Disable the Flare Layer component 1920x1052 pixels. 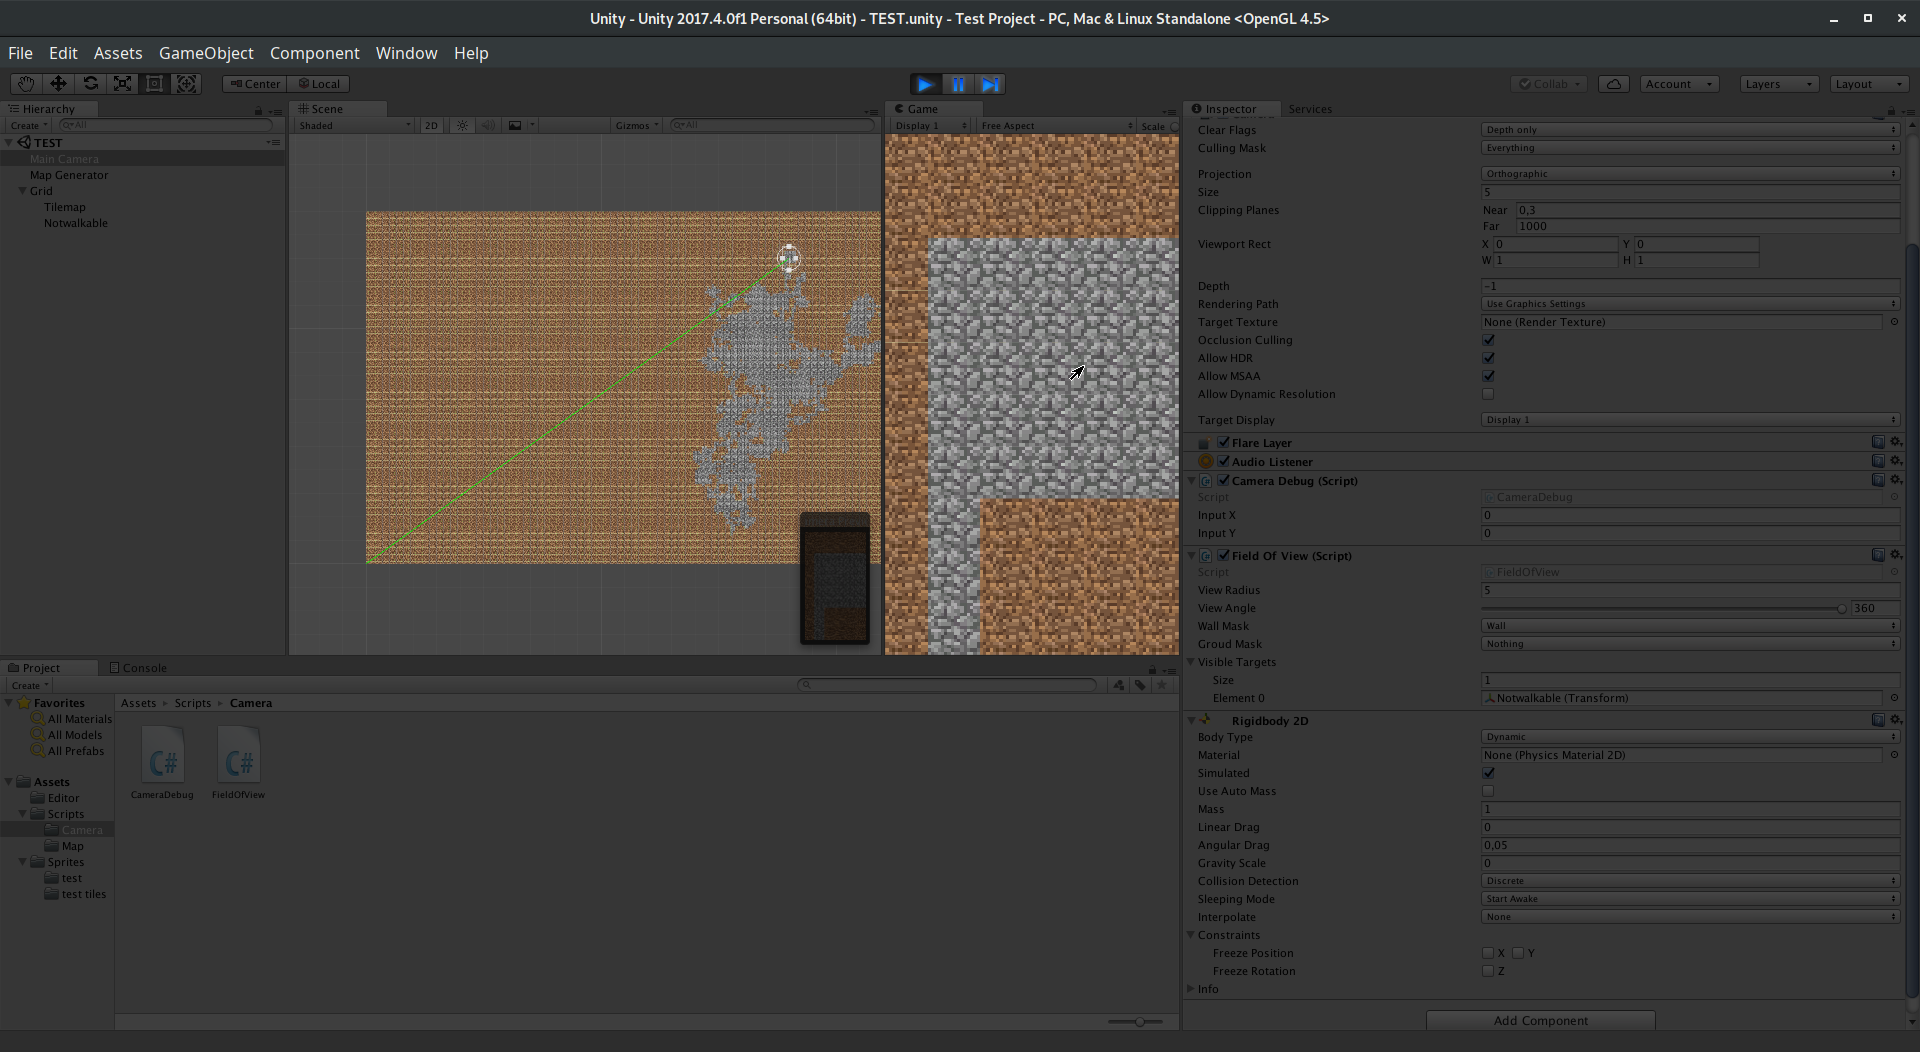[x=1223, y=442]
